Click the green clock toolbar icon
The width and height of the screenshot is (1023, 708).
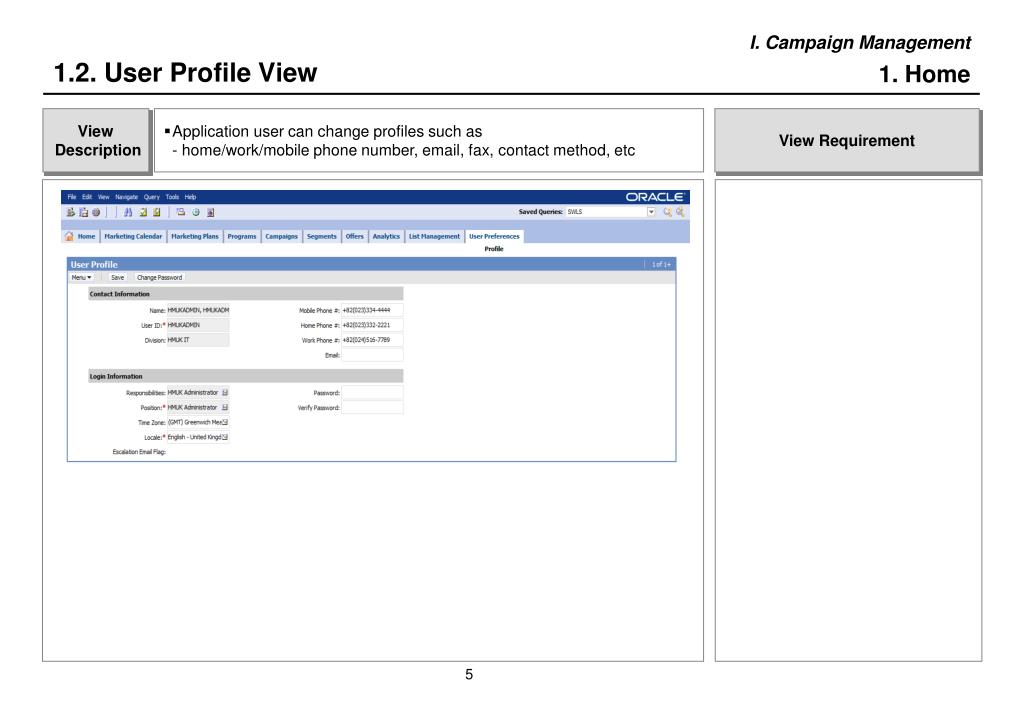pos(196,212)
